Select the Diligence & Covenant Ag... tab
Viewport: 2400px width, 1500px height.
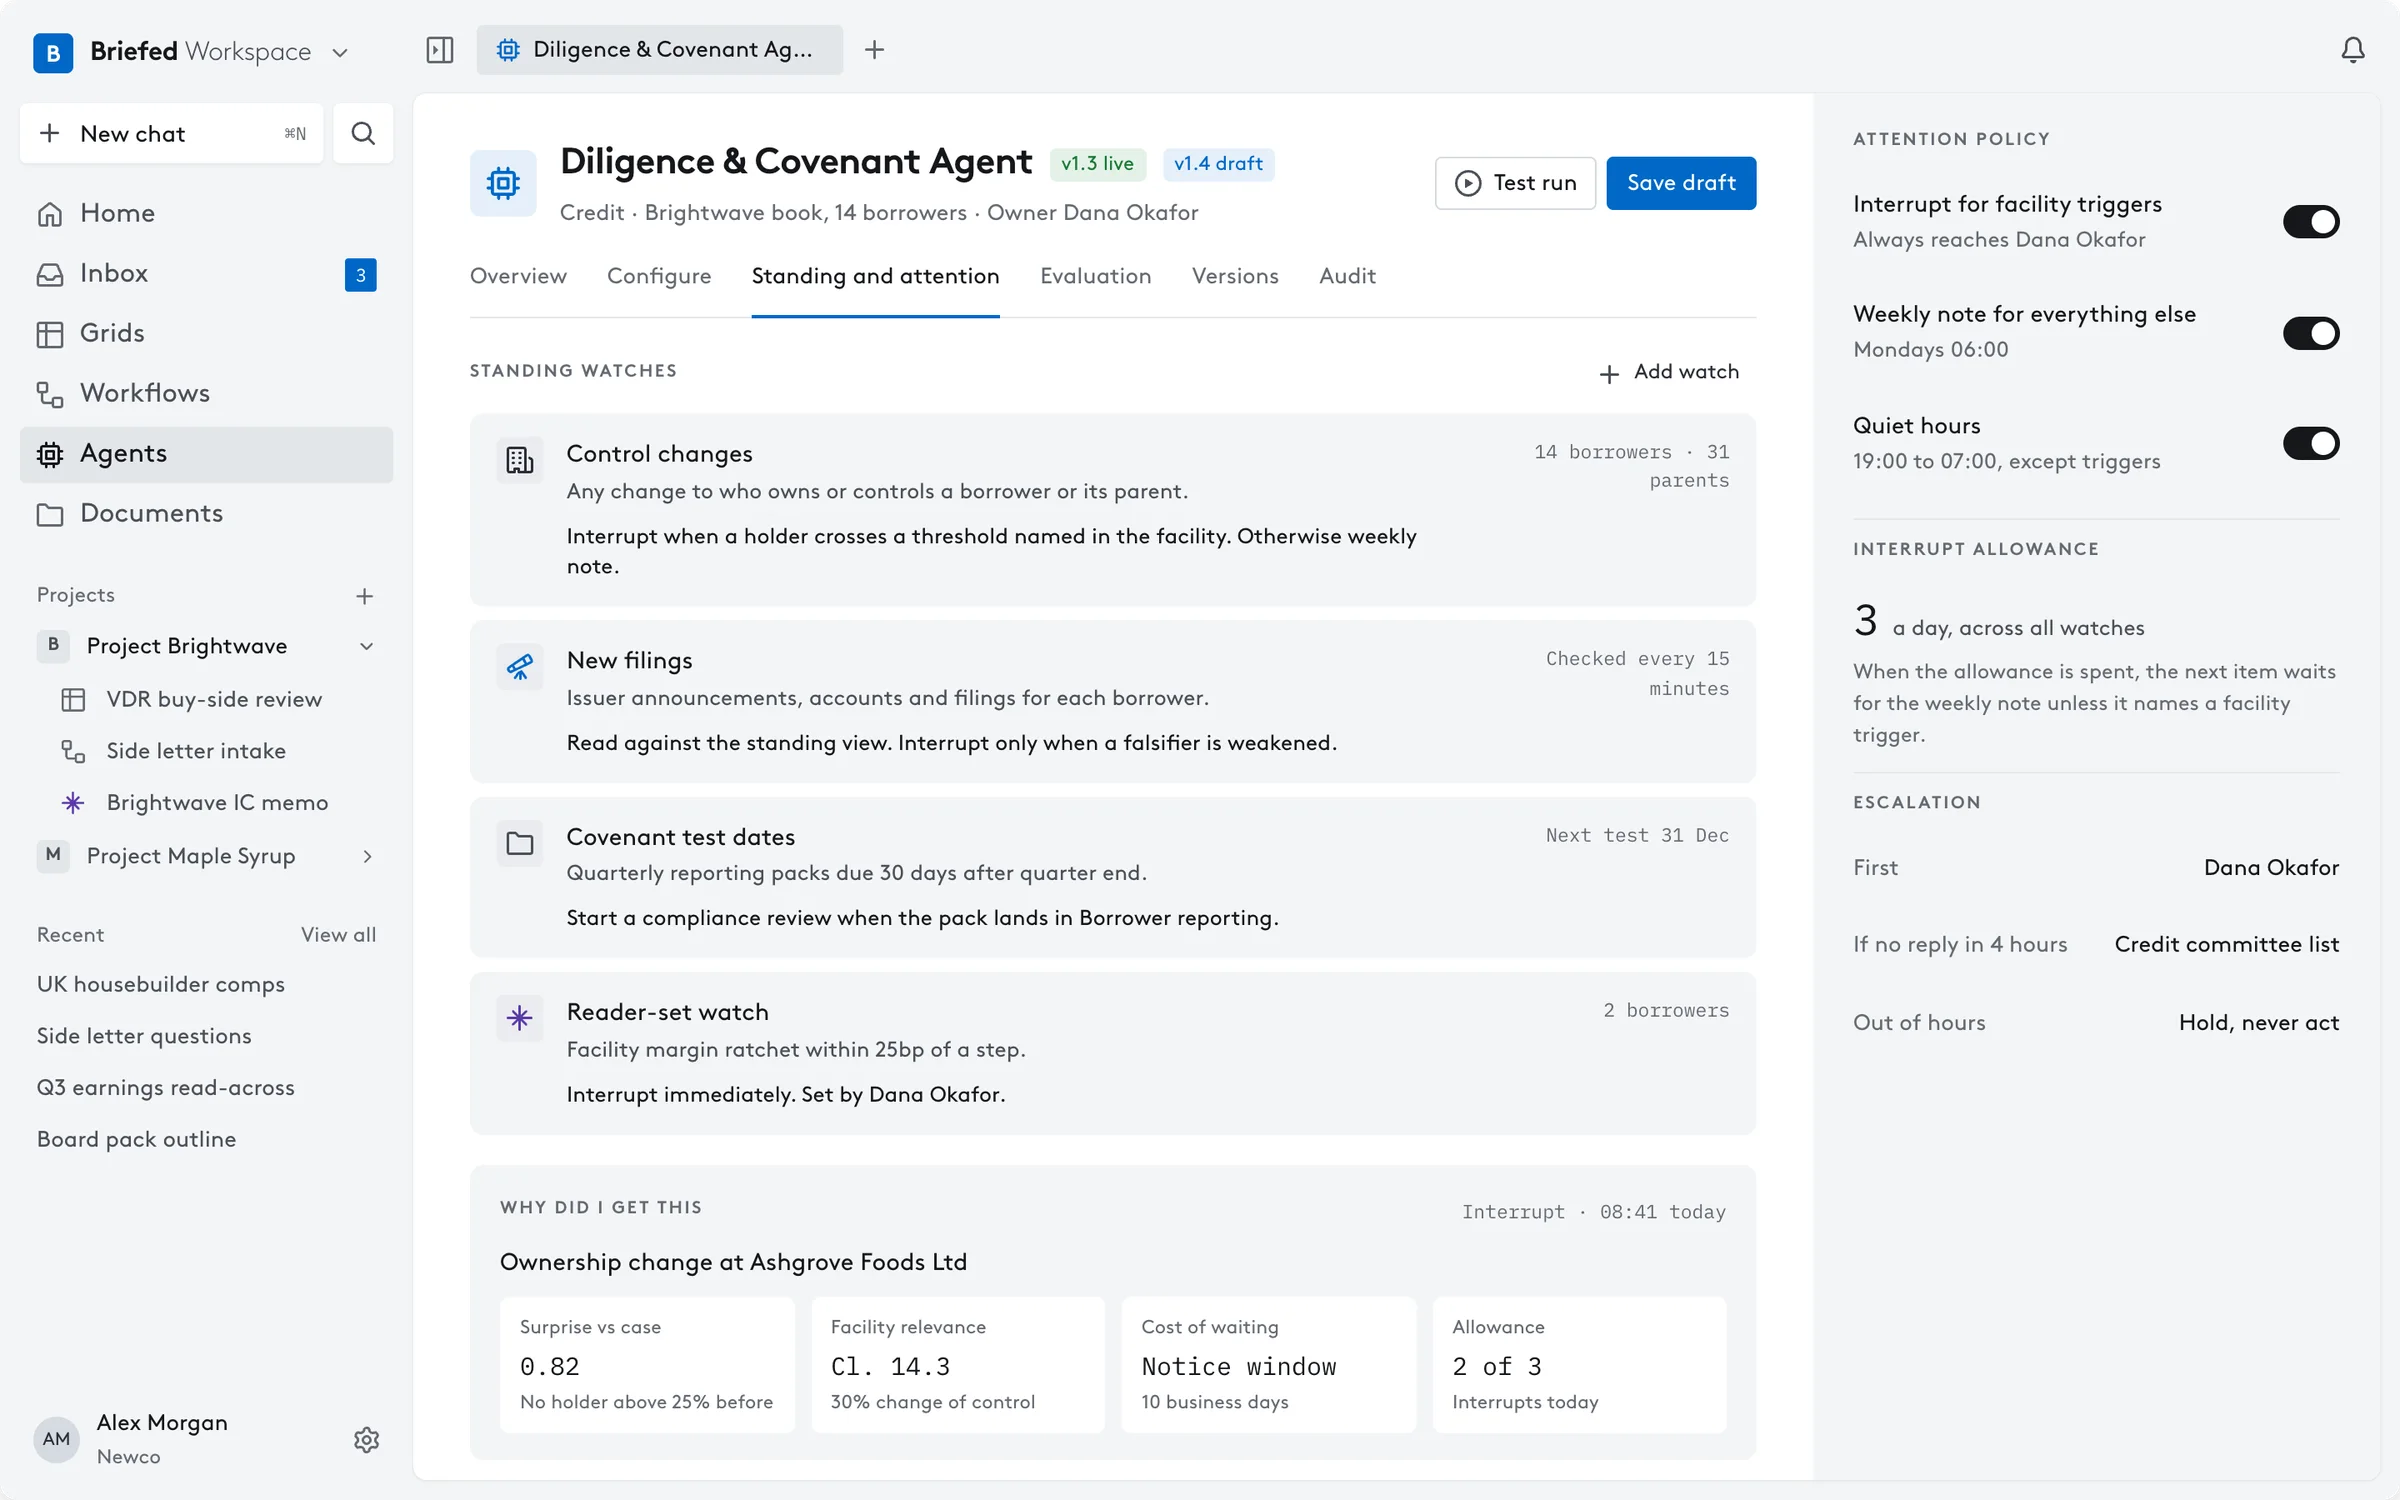[660, 50]
